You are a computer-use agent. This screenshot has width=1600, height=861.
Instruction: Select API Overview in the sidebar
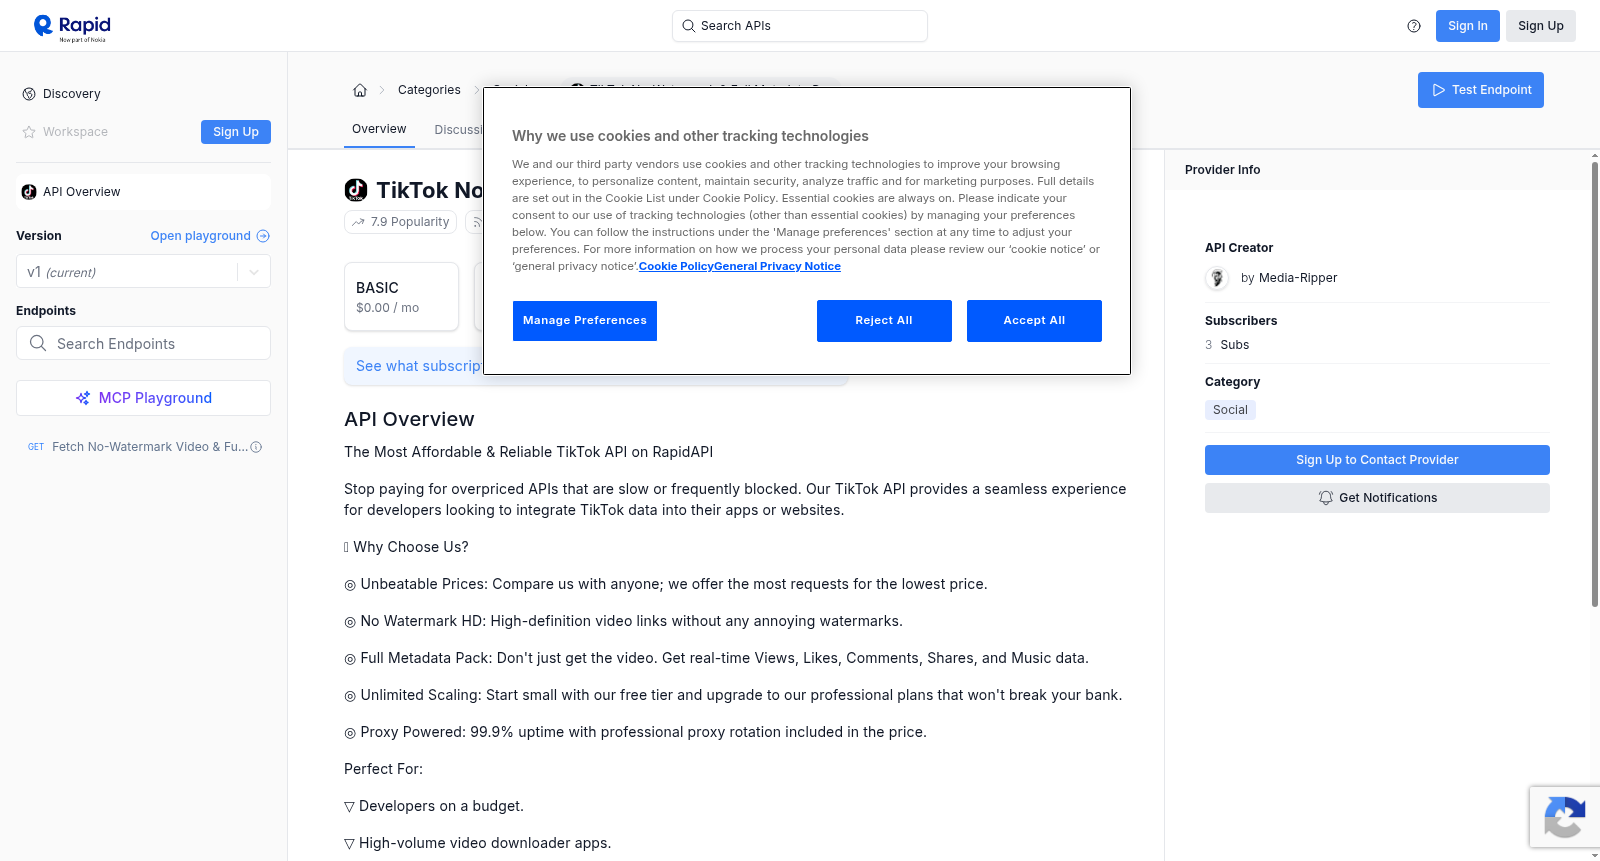click(x=143, y=192)
